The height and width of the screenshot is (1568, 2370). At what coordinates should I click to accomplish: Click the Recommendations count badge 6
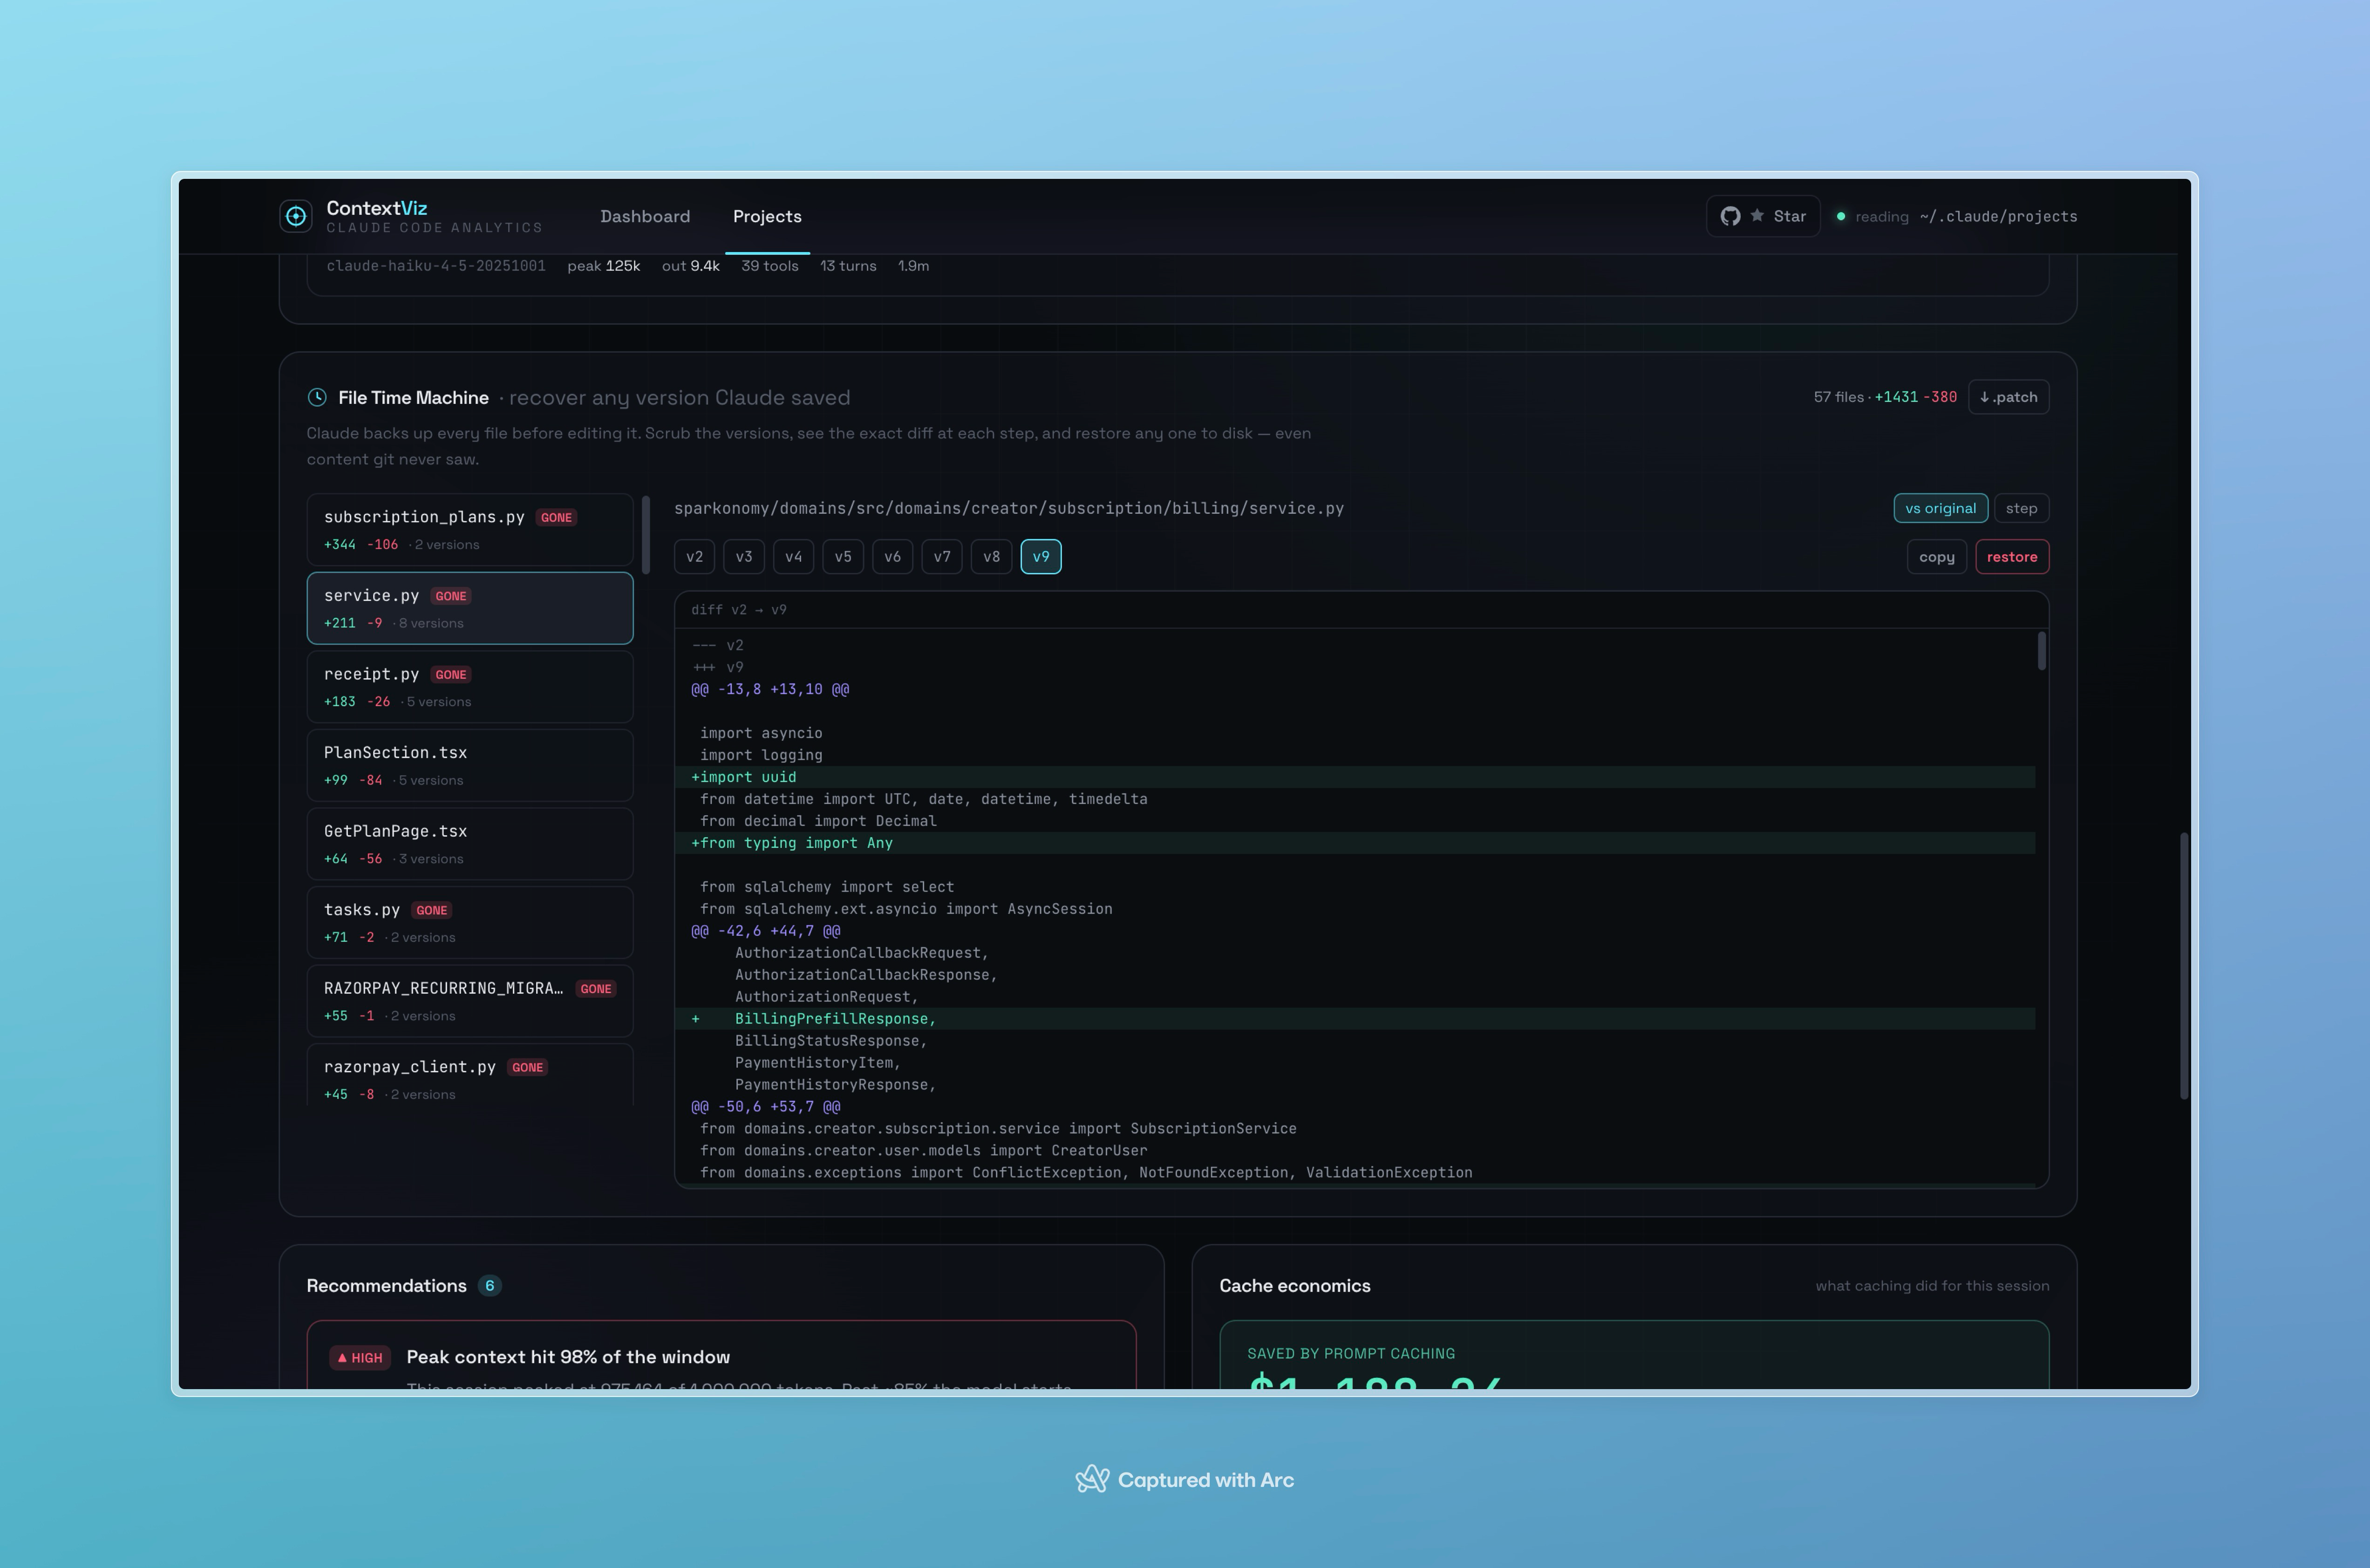[x=489, y=1286]
